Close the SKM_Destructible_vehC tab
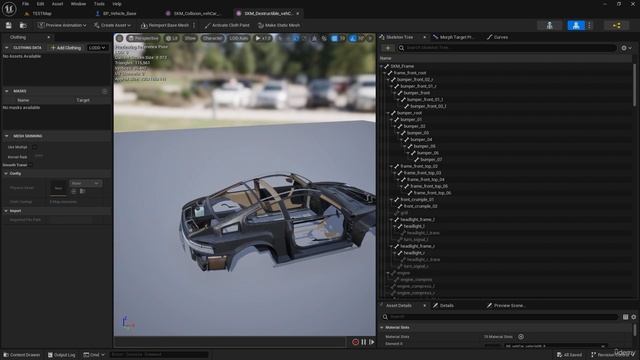640x360 pixels. tap(298, 13)
